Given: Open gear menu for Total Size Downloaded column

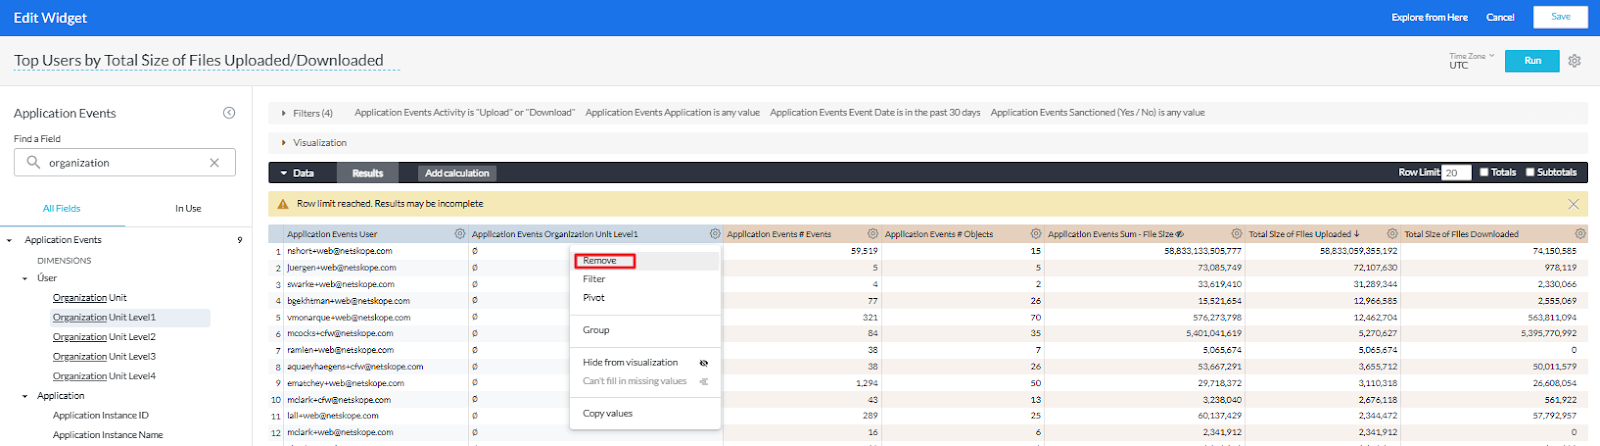Looking at the screenshot, I should (x=1581, y=234).
